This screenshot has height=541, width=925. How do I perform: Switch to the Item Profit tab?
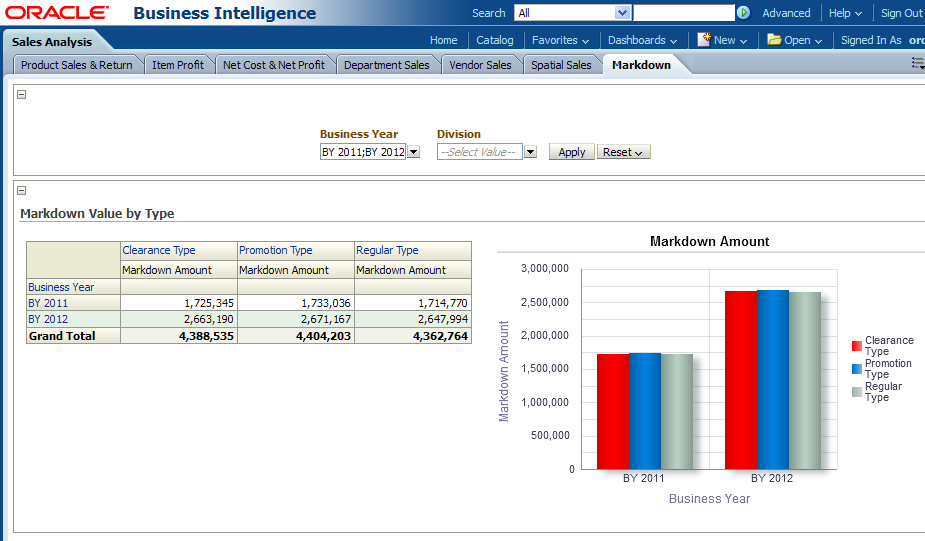pos(178,65)
